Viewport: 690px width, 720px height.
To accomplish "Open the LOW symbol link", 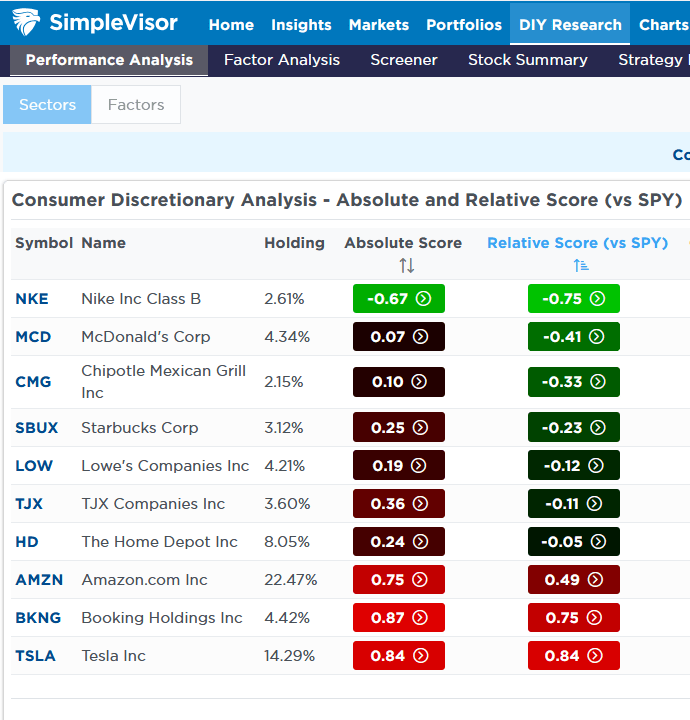I will [x=34, y=466].
